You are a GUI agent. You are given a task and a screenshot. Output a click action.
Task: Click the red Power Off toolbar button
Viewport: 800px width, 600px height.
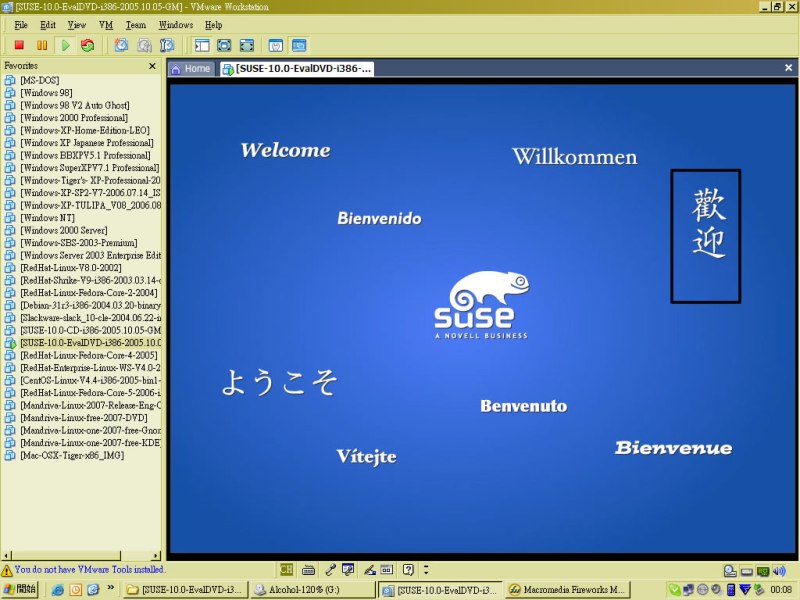19,45
